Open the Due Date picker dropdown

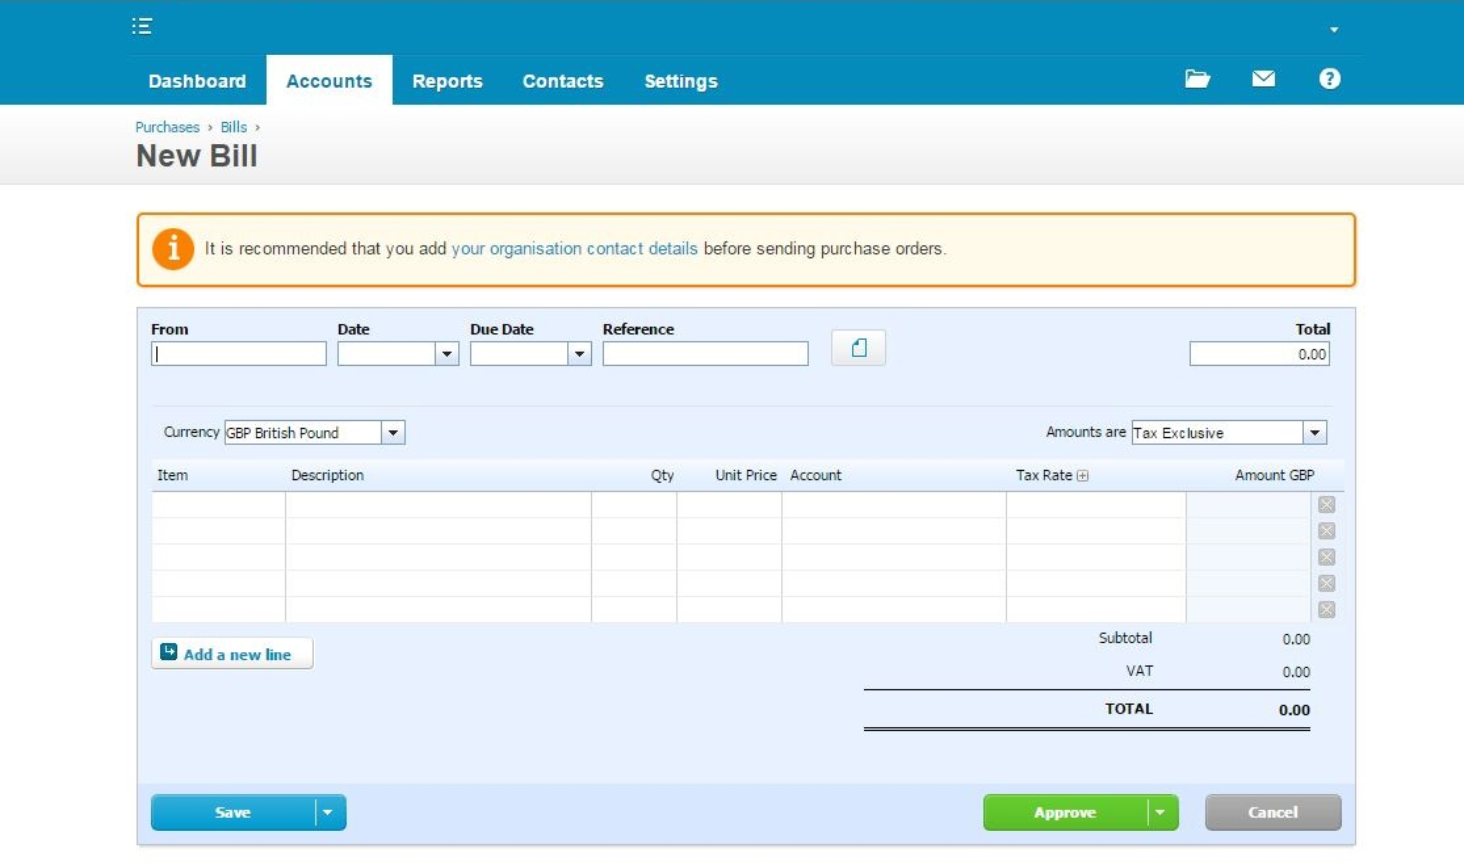click(x=579, y=354)
